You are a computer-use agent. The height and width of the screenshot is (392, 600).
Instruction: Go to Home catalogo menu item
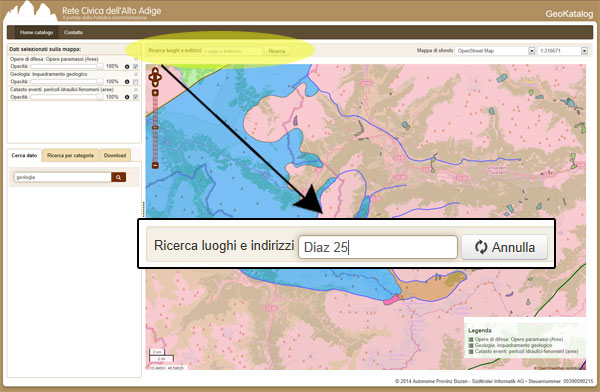pos(36,33)
